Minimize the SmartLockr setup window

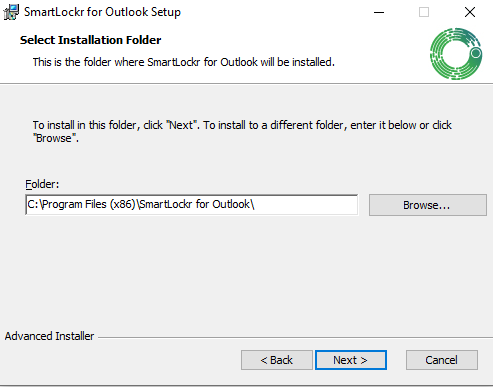click(379, 12)
